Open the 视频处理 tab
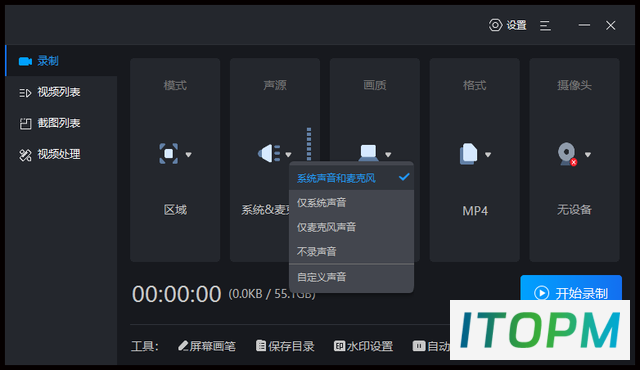This screenshot has height=370, width=640. 61,154
